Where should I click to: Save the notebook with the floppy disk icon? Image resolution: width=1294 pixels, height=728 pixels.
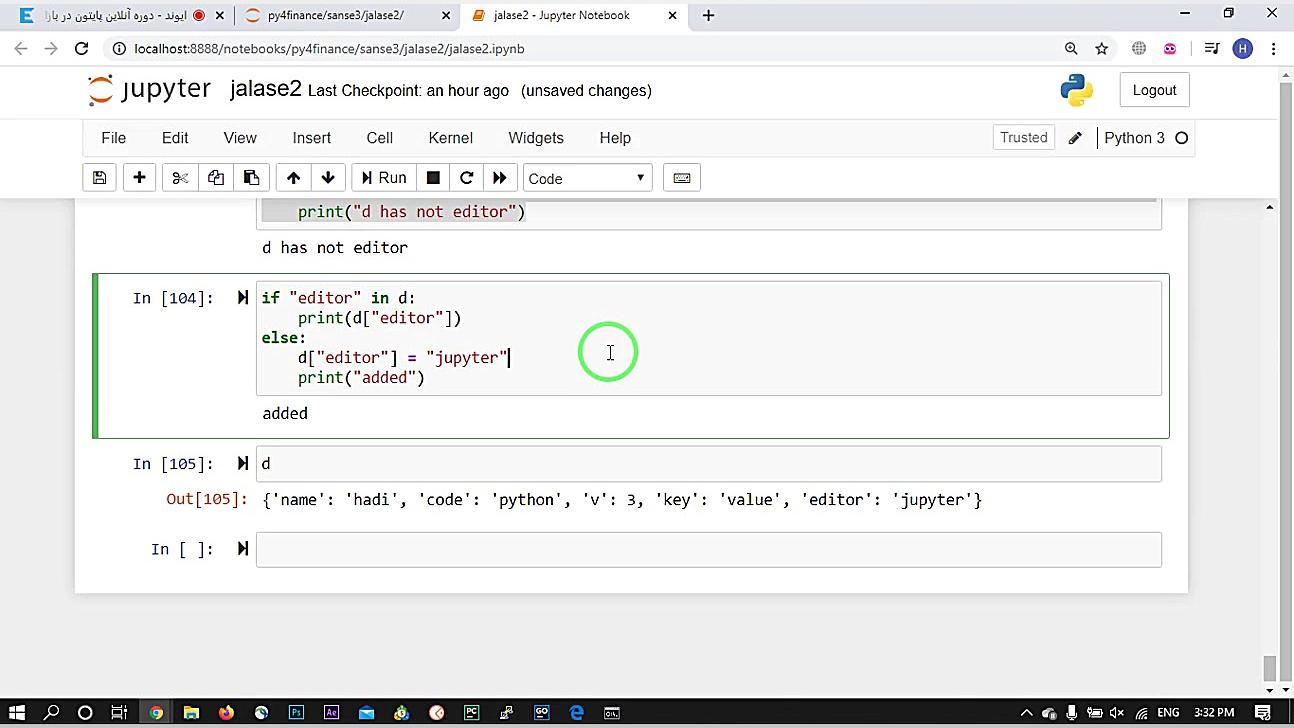click(99, 178)
